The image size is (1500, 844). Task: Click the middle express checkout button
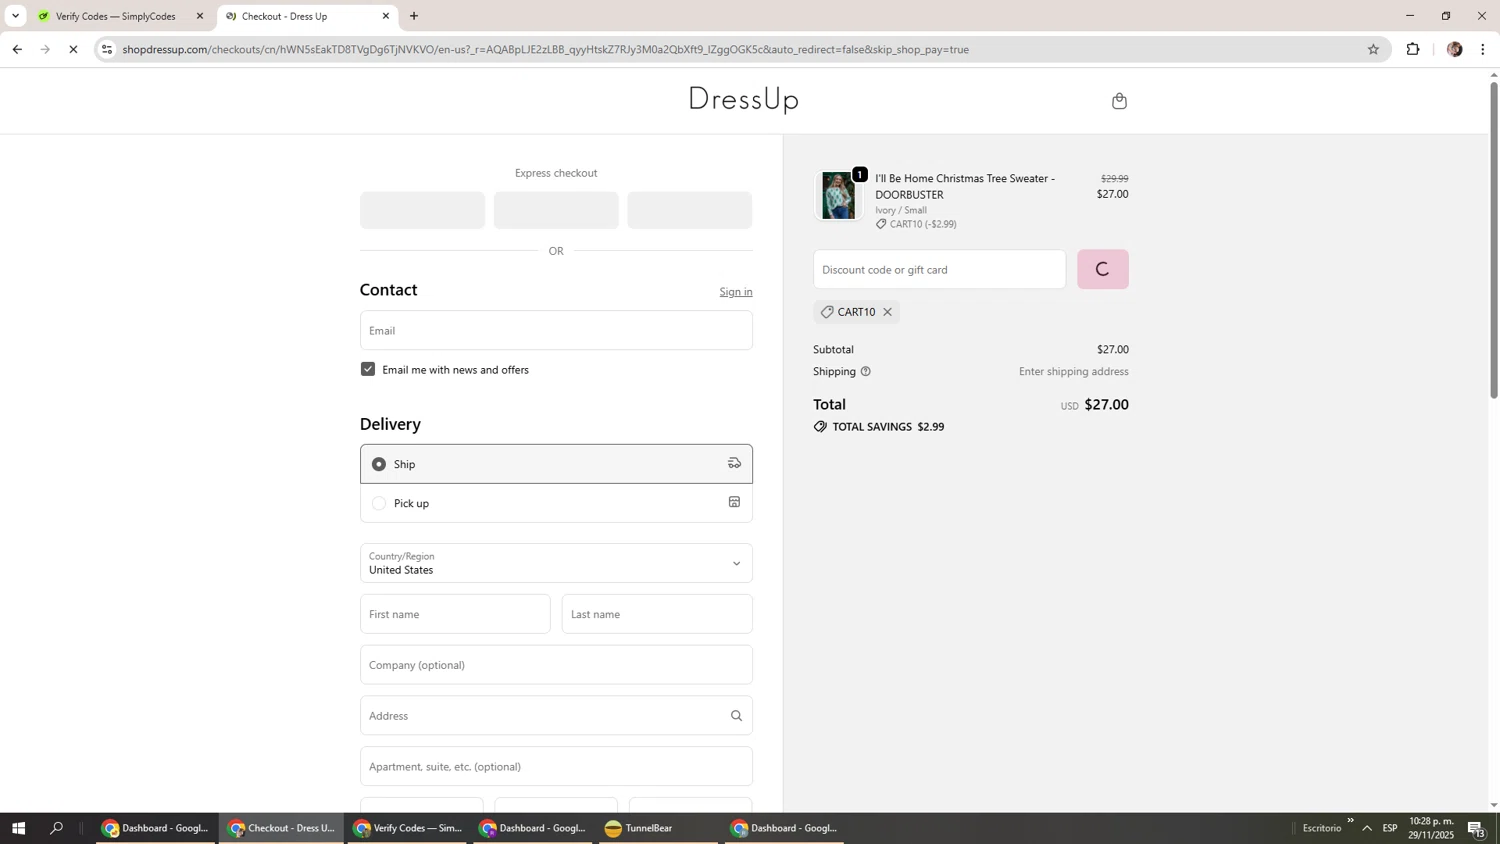556,210
